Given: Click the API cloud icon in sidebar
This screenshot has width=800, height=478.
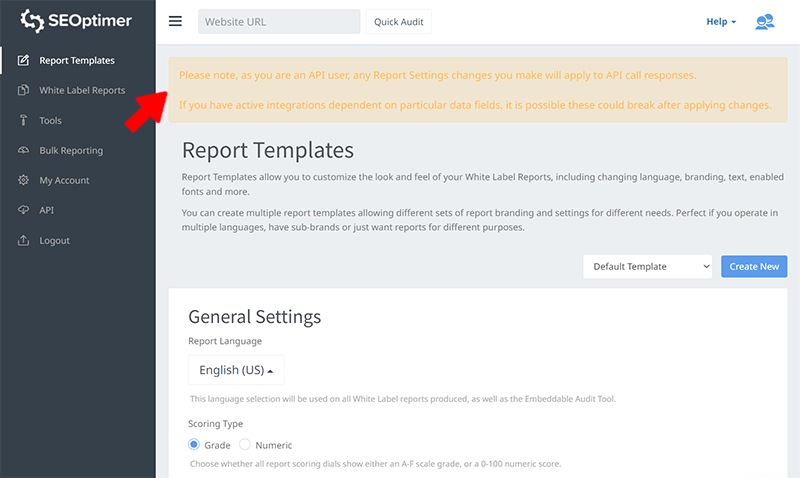Looking at the screenshot, I should point(23,210).
